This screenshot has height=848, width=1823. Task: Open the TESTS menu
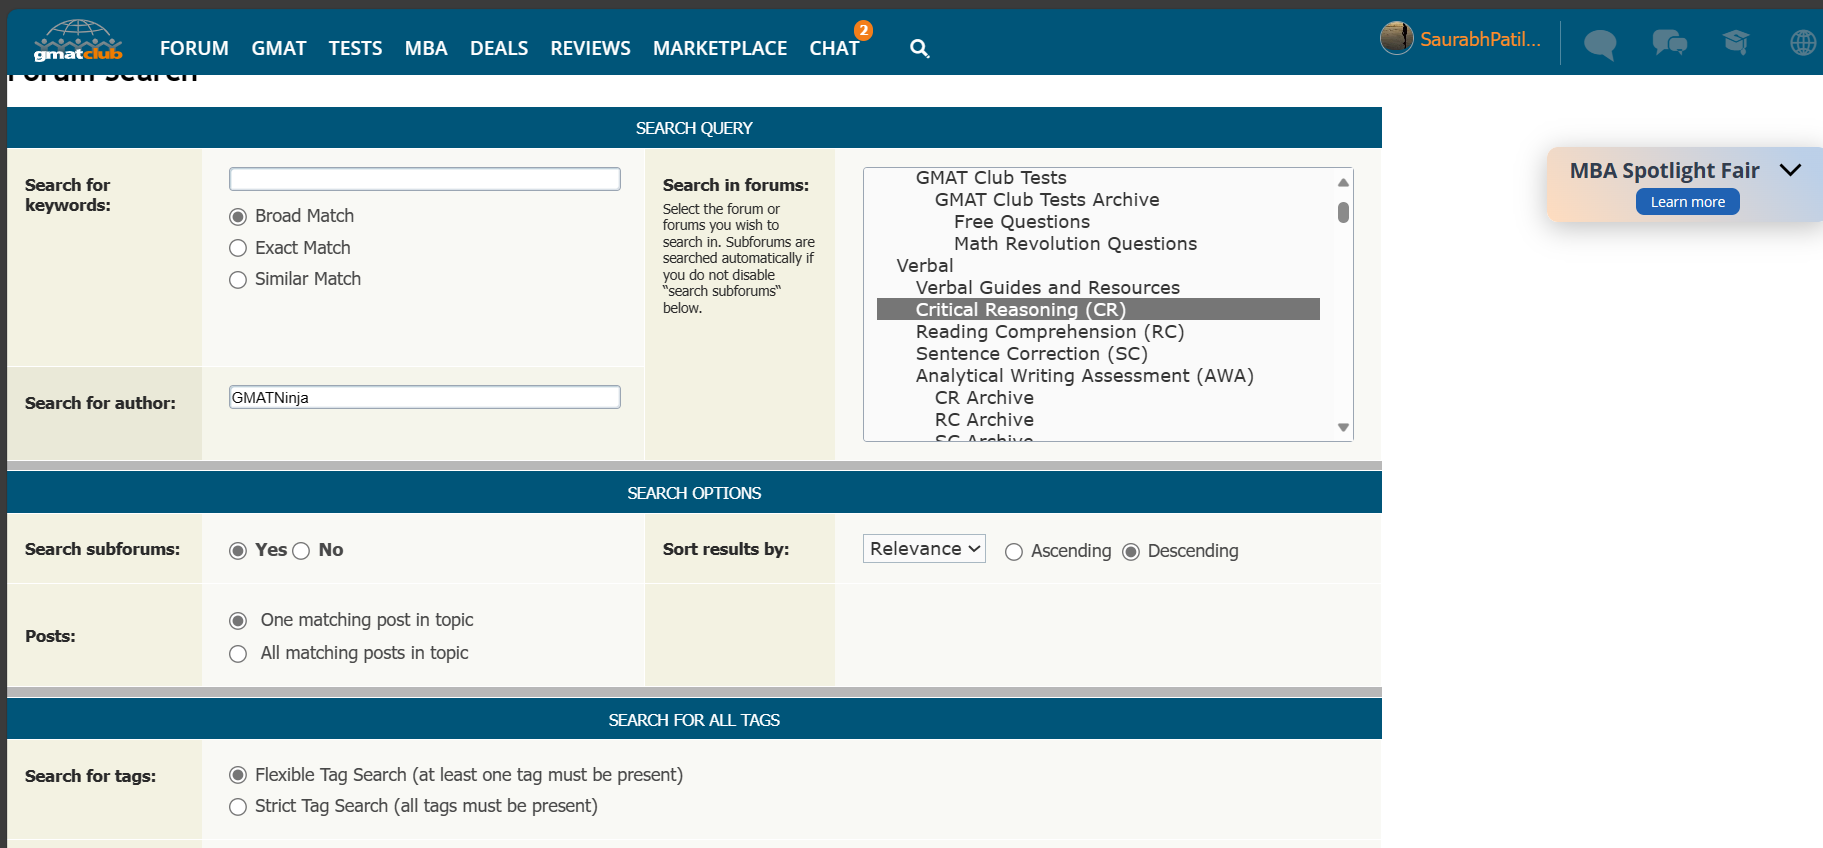click(x=355, y=48)
